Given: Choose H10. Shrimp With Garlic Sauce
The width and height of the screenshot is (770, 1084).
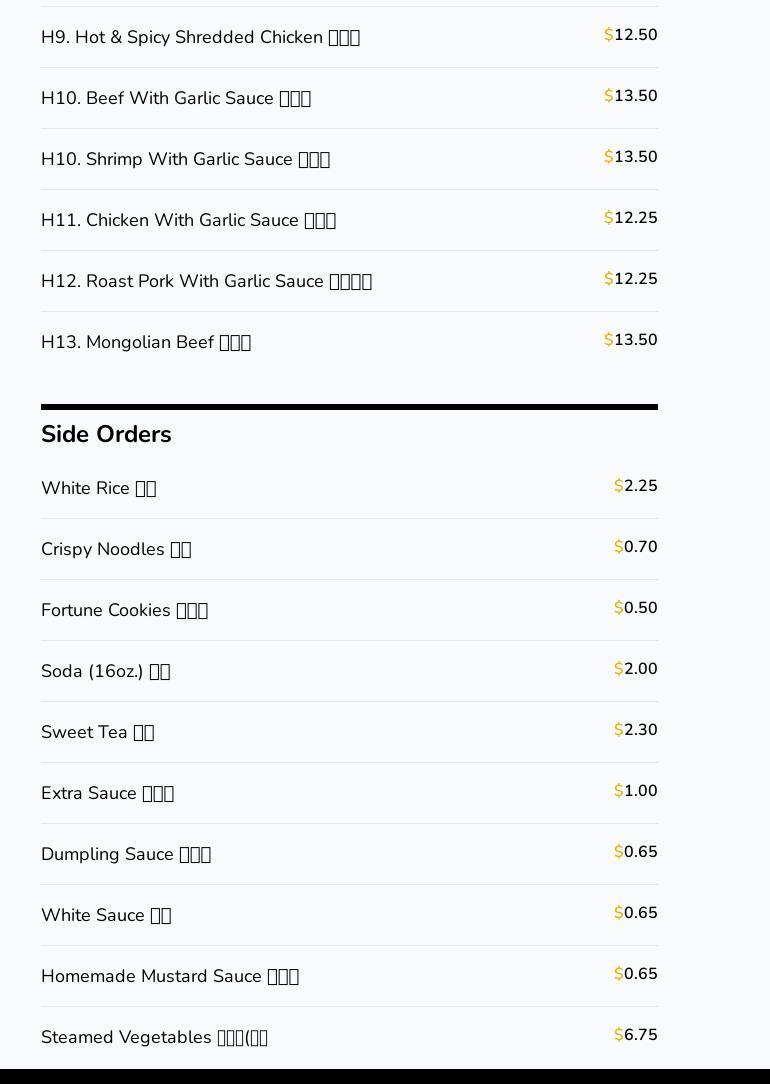Looking at the screenshot, I should click(x=185, y=159).
